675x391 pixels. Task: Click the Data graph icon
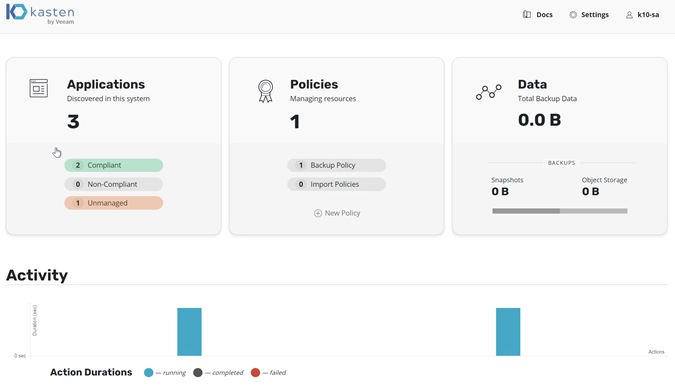pos(489,92)
